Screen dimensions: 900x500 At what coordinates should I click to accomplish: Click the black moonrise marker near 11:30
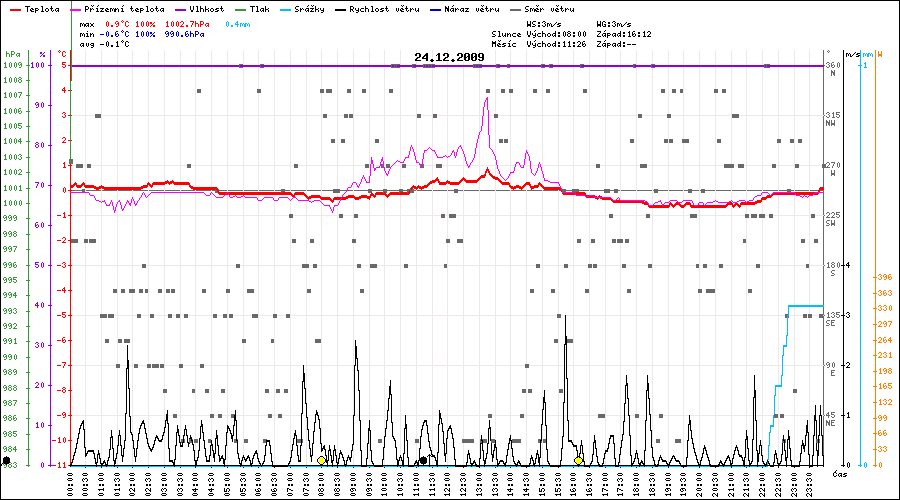point(423,460)
